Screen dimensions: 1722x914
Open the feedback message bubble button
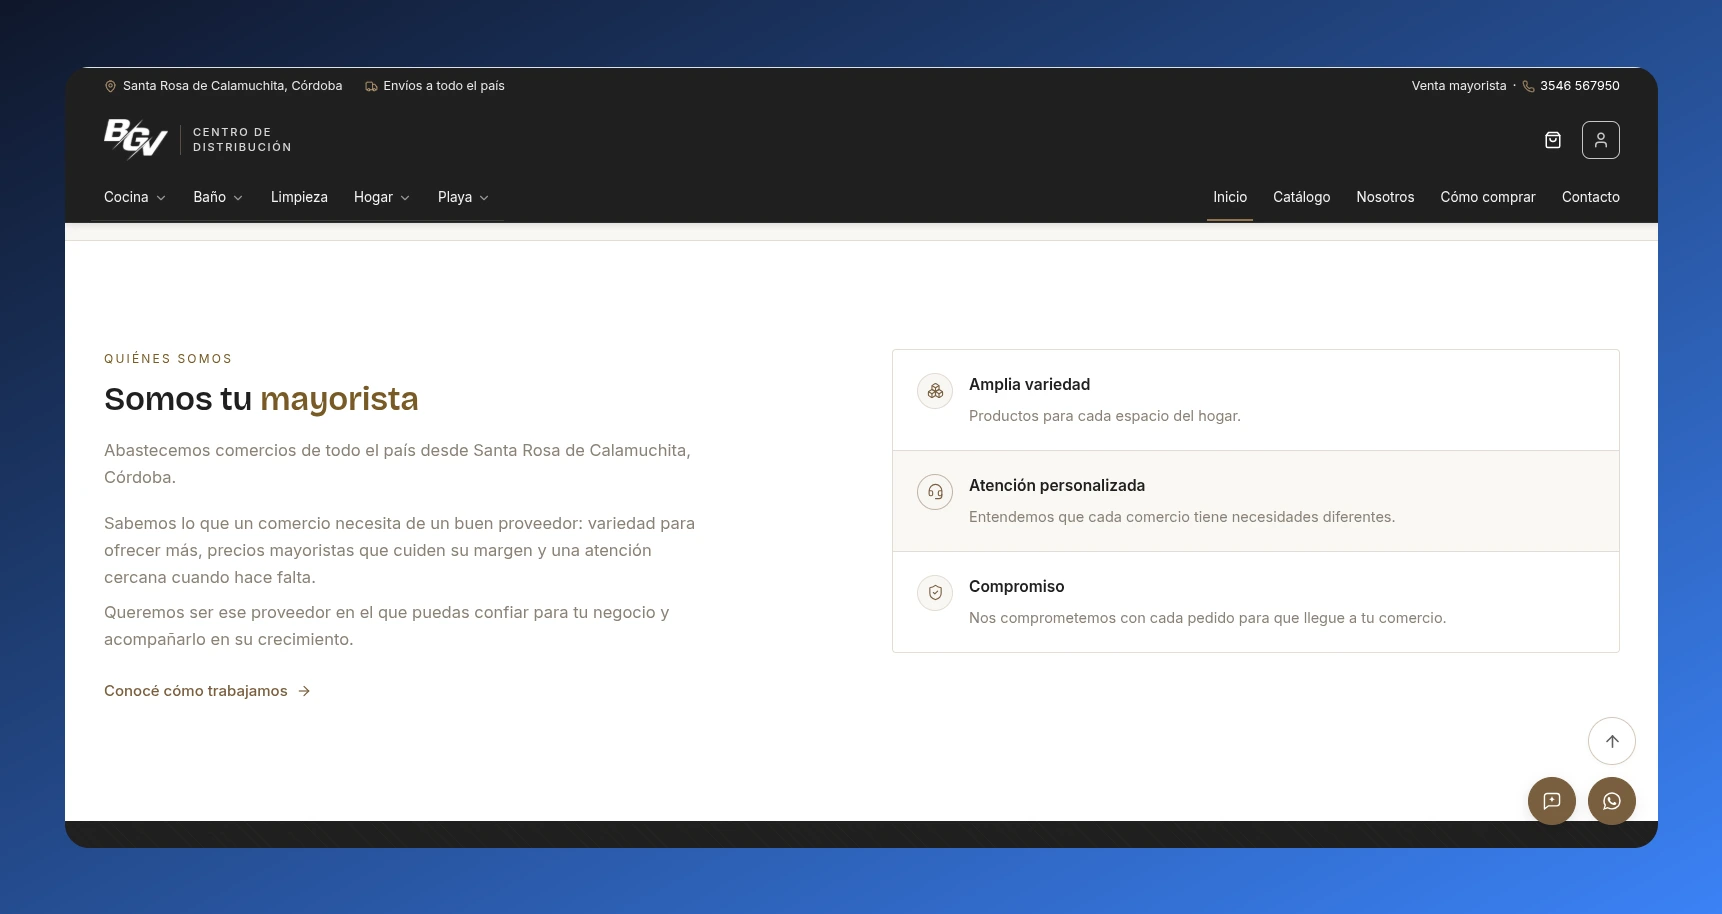1552,801
